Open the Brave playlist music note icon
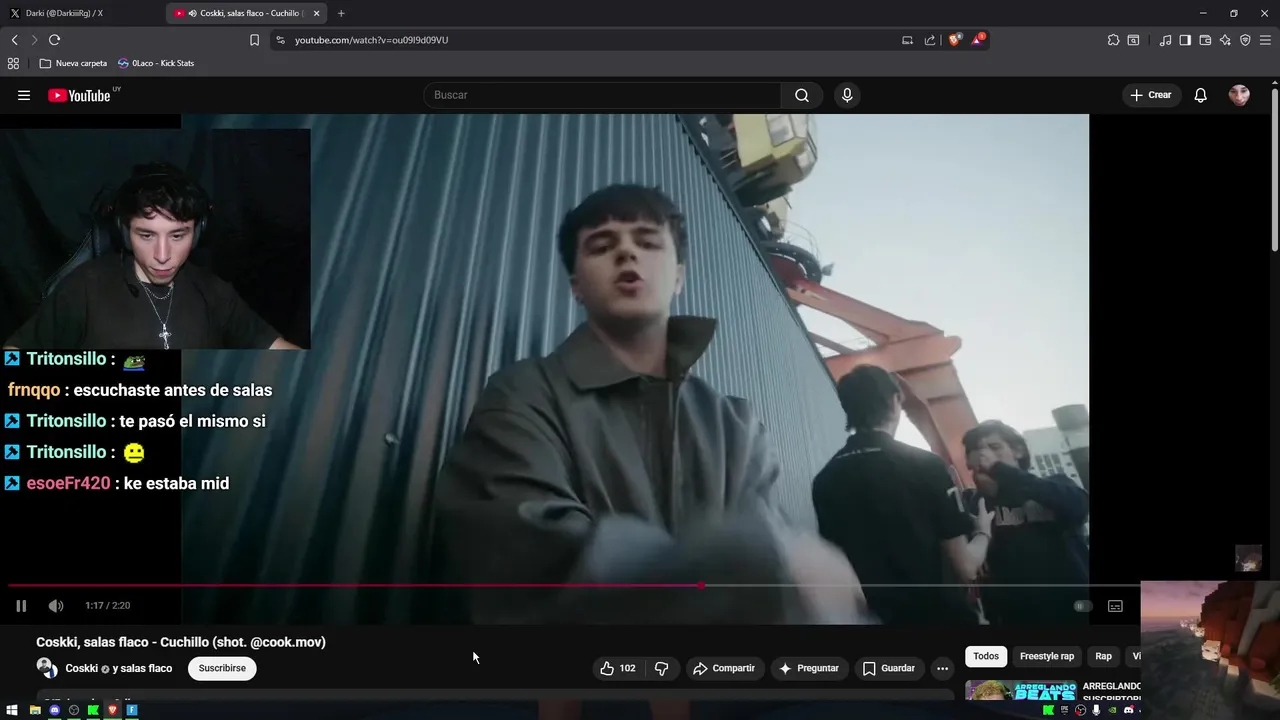 [1165, 40]
